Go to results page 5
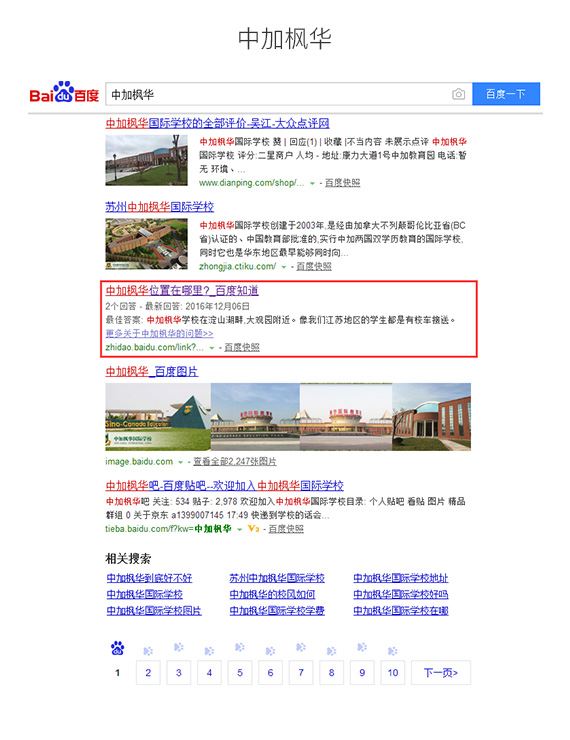The width and height of the screenshot is (570, 740). pos(240,673)
